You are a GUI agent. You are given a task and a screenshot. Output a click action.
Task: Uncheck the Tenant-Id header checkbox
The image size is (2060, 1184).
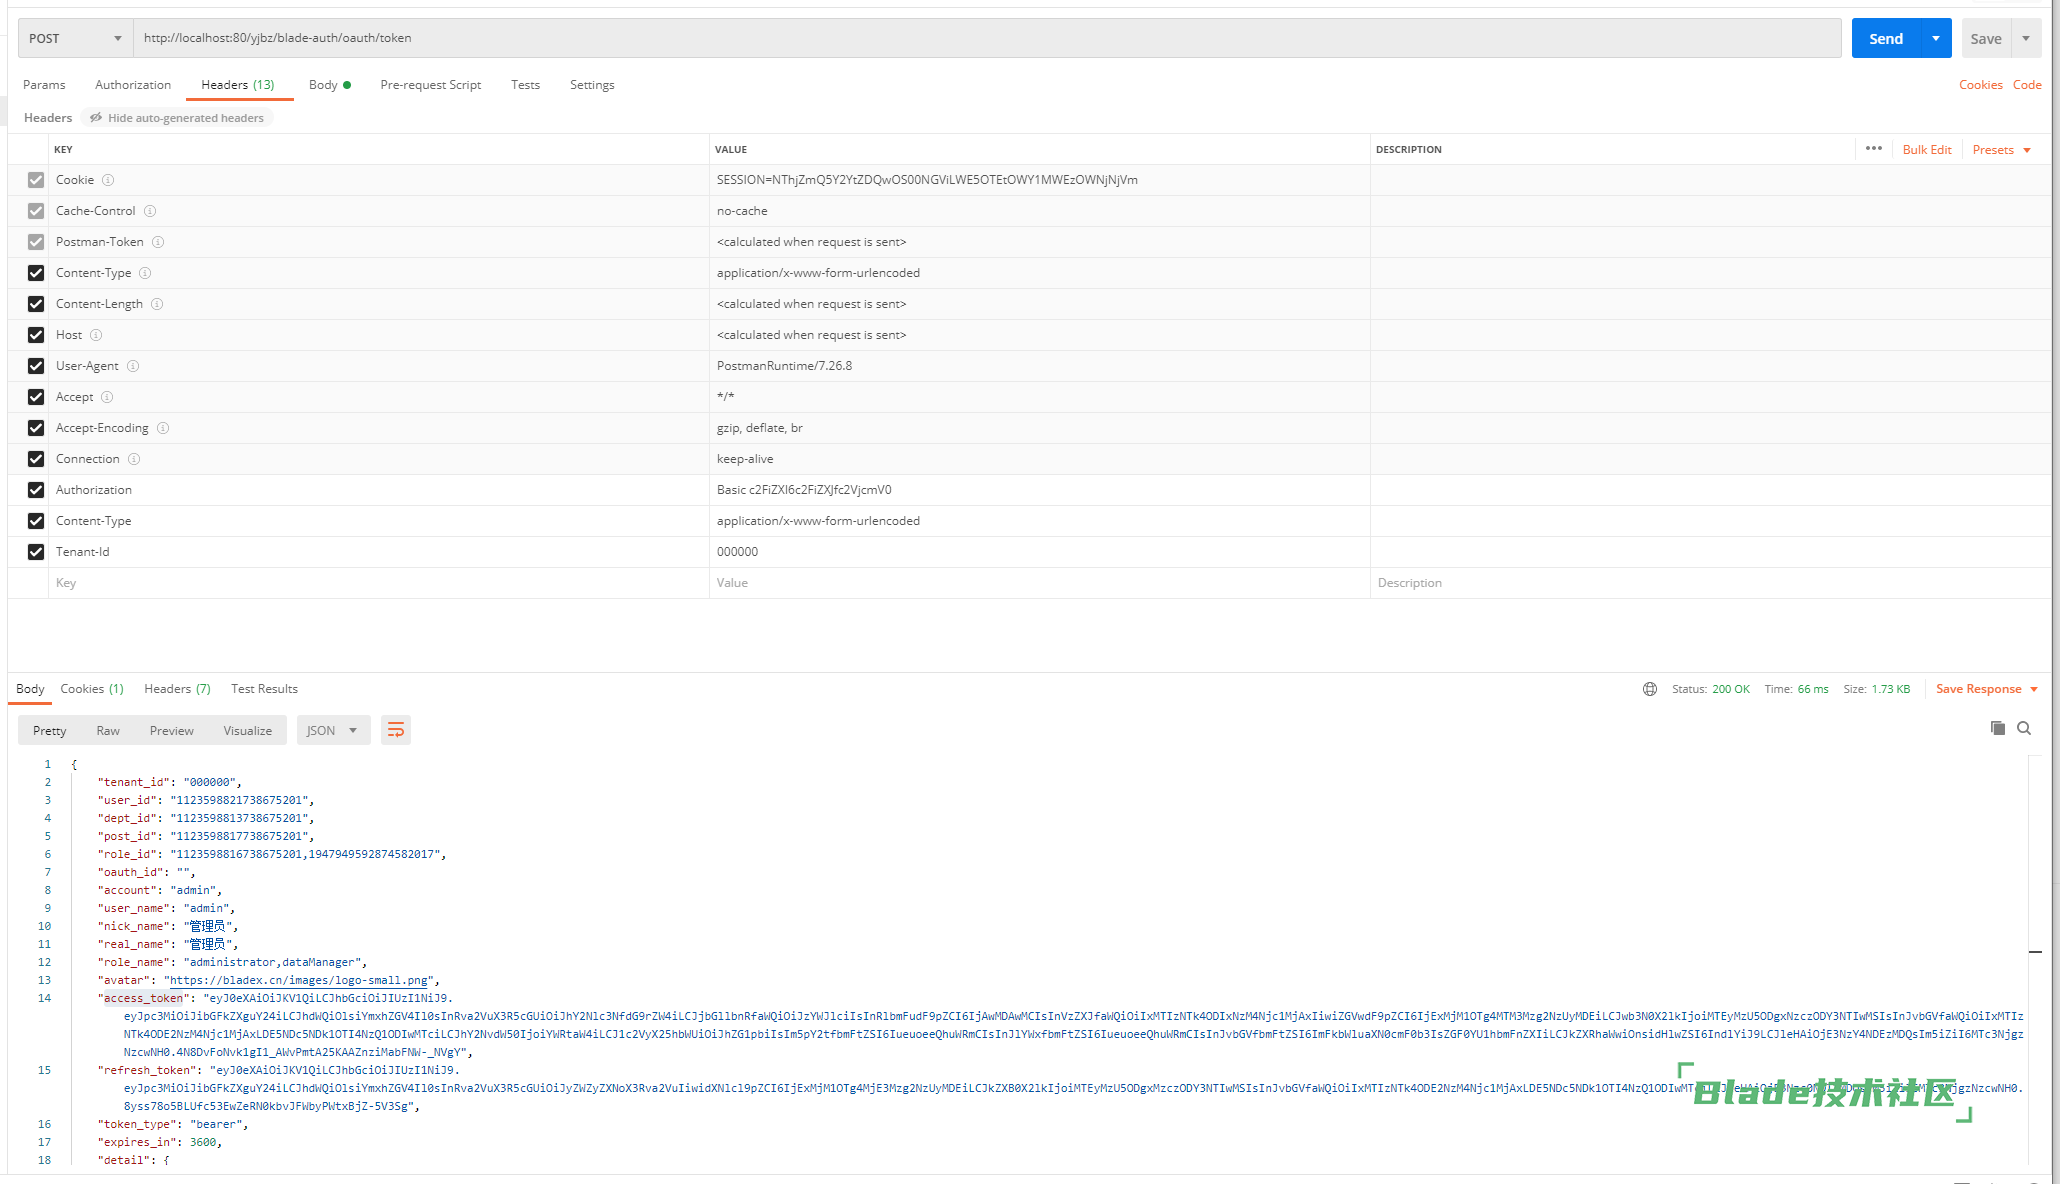point(36,552)
